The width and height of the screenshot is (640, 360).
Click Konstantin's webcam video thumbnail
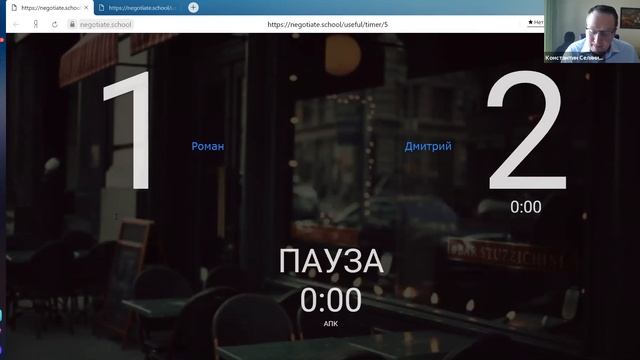[592, 31]
